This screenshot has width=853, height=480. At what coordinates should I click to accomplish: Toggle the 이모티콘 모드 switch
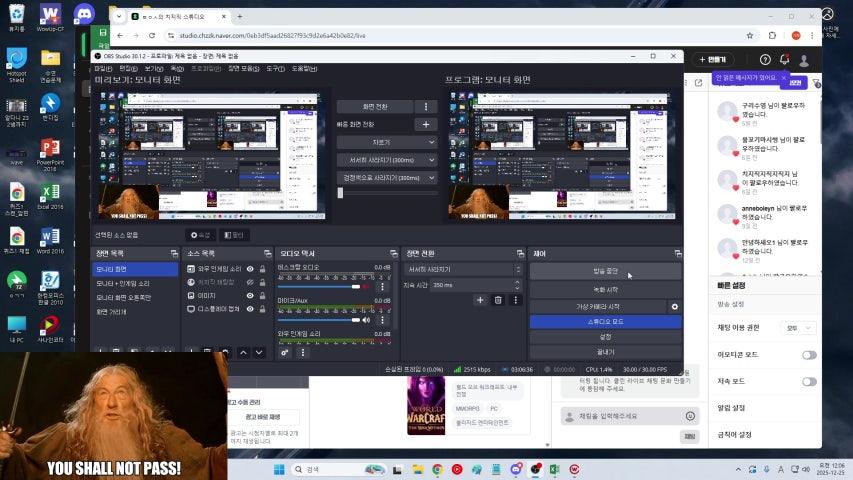[x=808, y=355]
